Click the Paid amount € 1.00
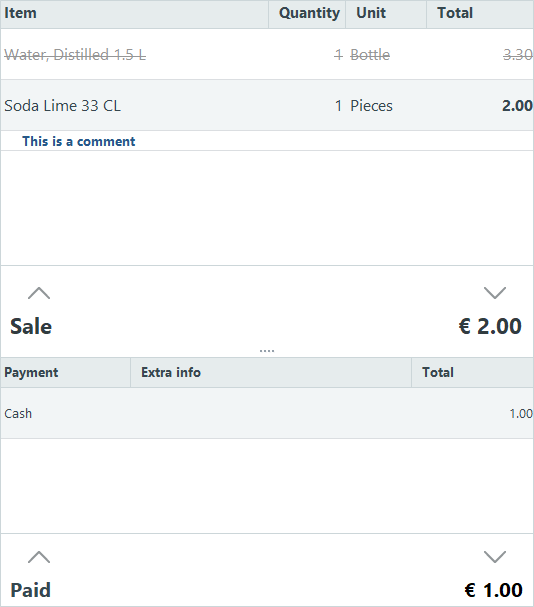Screen dimensions: 534x607 (493, 590)
